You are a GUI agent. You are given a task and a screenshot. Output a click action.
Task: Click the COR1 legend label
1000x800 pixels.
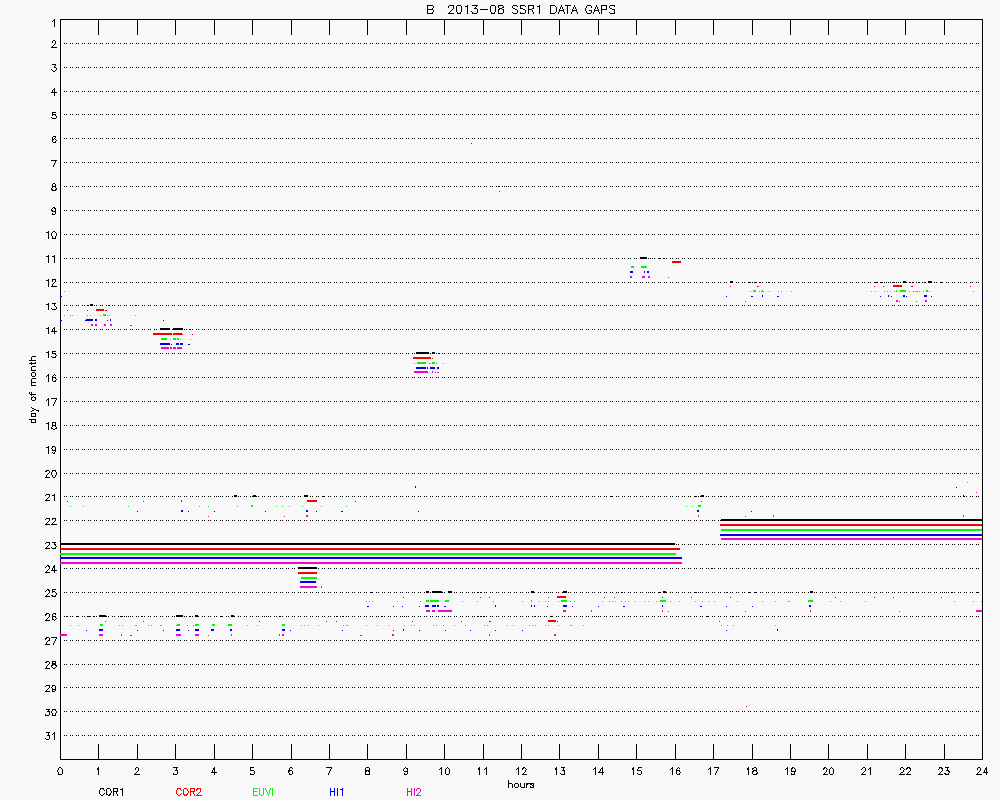(111, 792)
